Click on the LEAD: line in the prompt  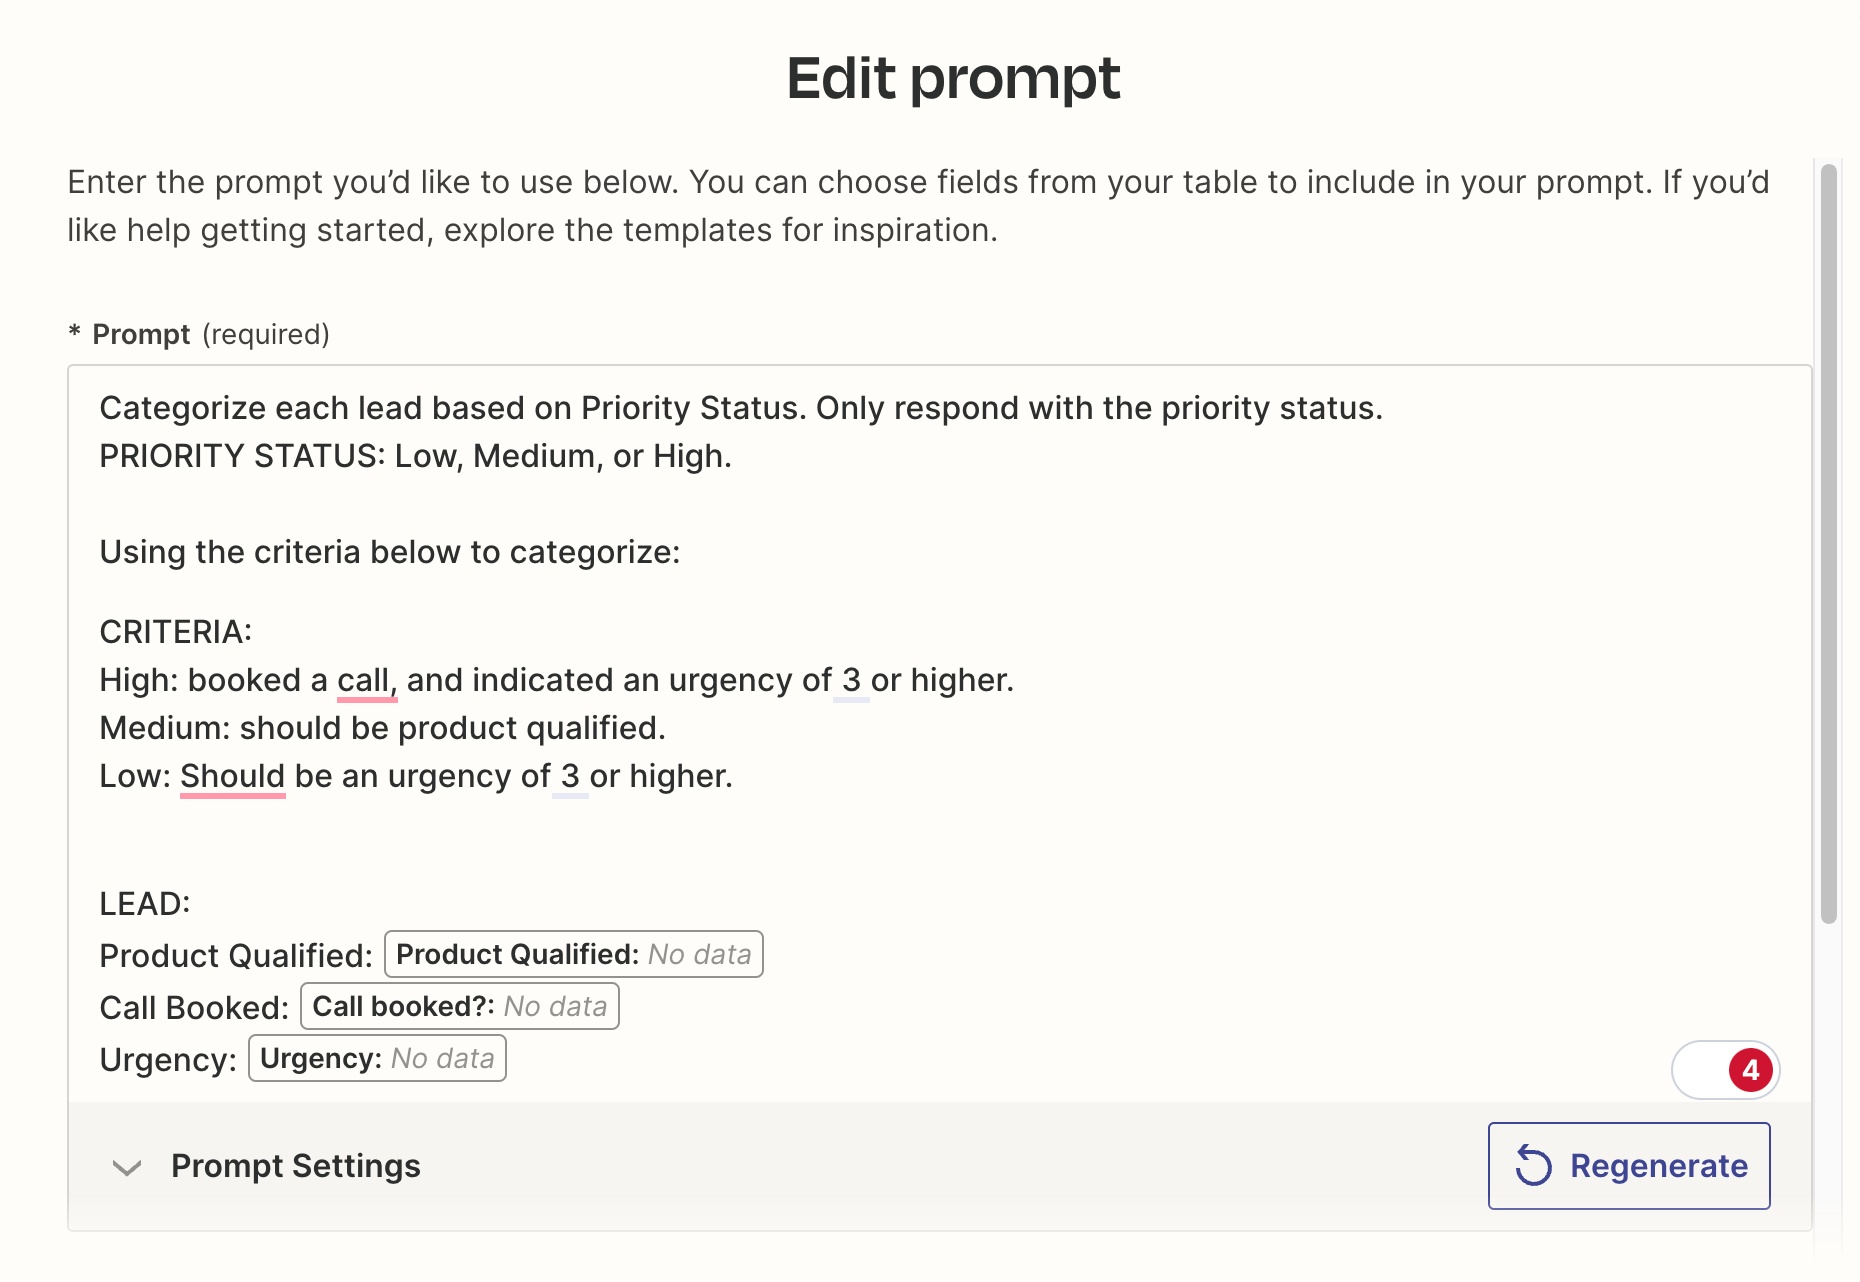pos(145,904)
